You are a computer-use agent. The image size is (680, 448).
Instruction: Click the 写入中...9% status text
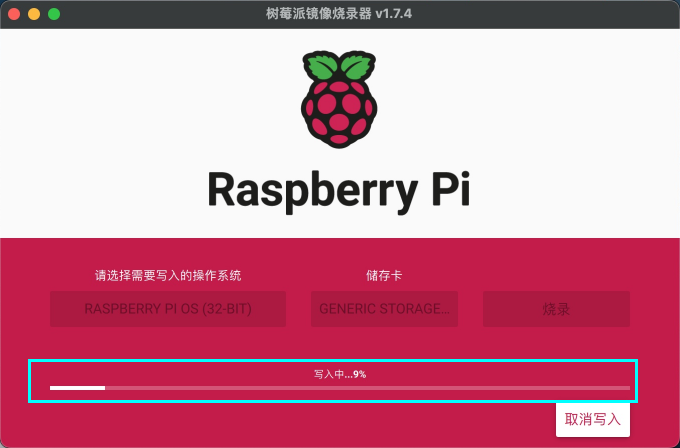[x=340, y=373]
